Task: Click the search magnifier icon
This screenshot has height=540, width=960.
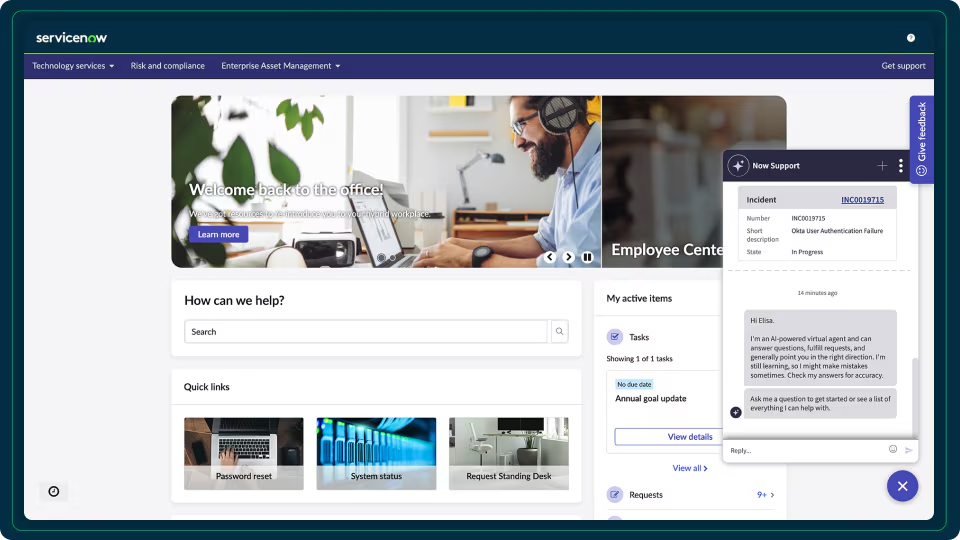Action: tap(560, 332)
